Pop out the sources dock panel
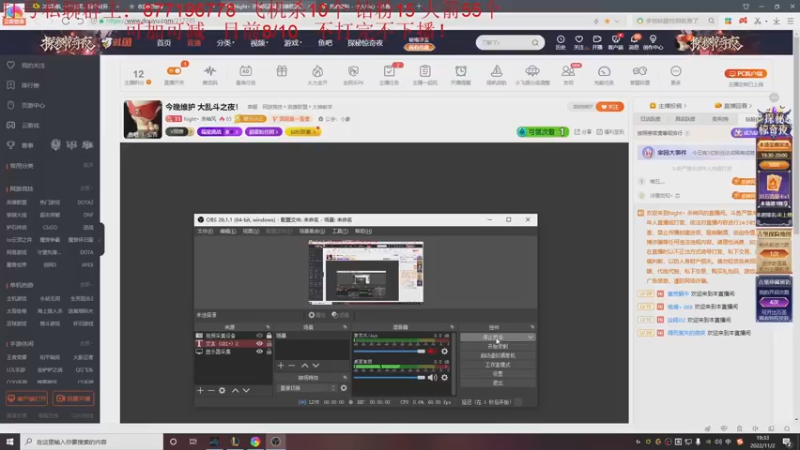 [x=268, y=327]
